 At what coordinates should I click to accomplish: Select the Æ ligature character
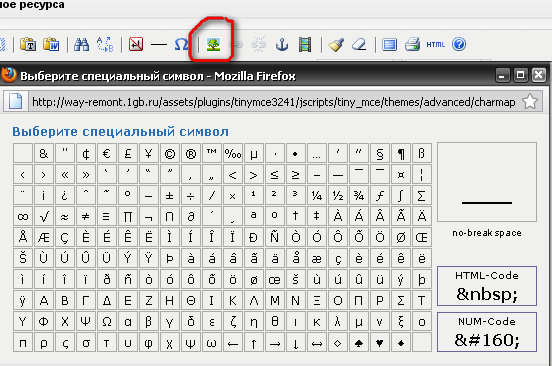click(x=44, y=237)
